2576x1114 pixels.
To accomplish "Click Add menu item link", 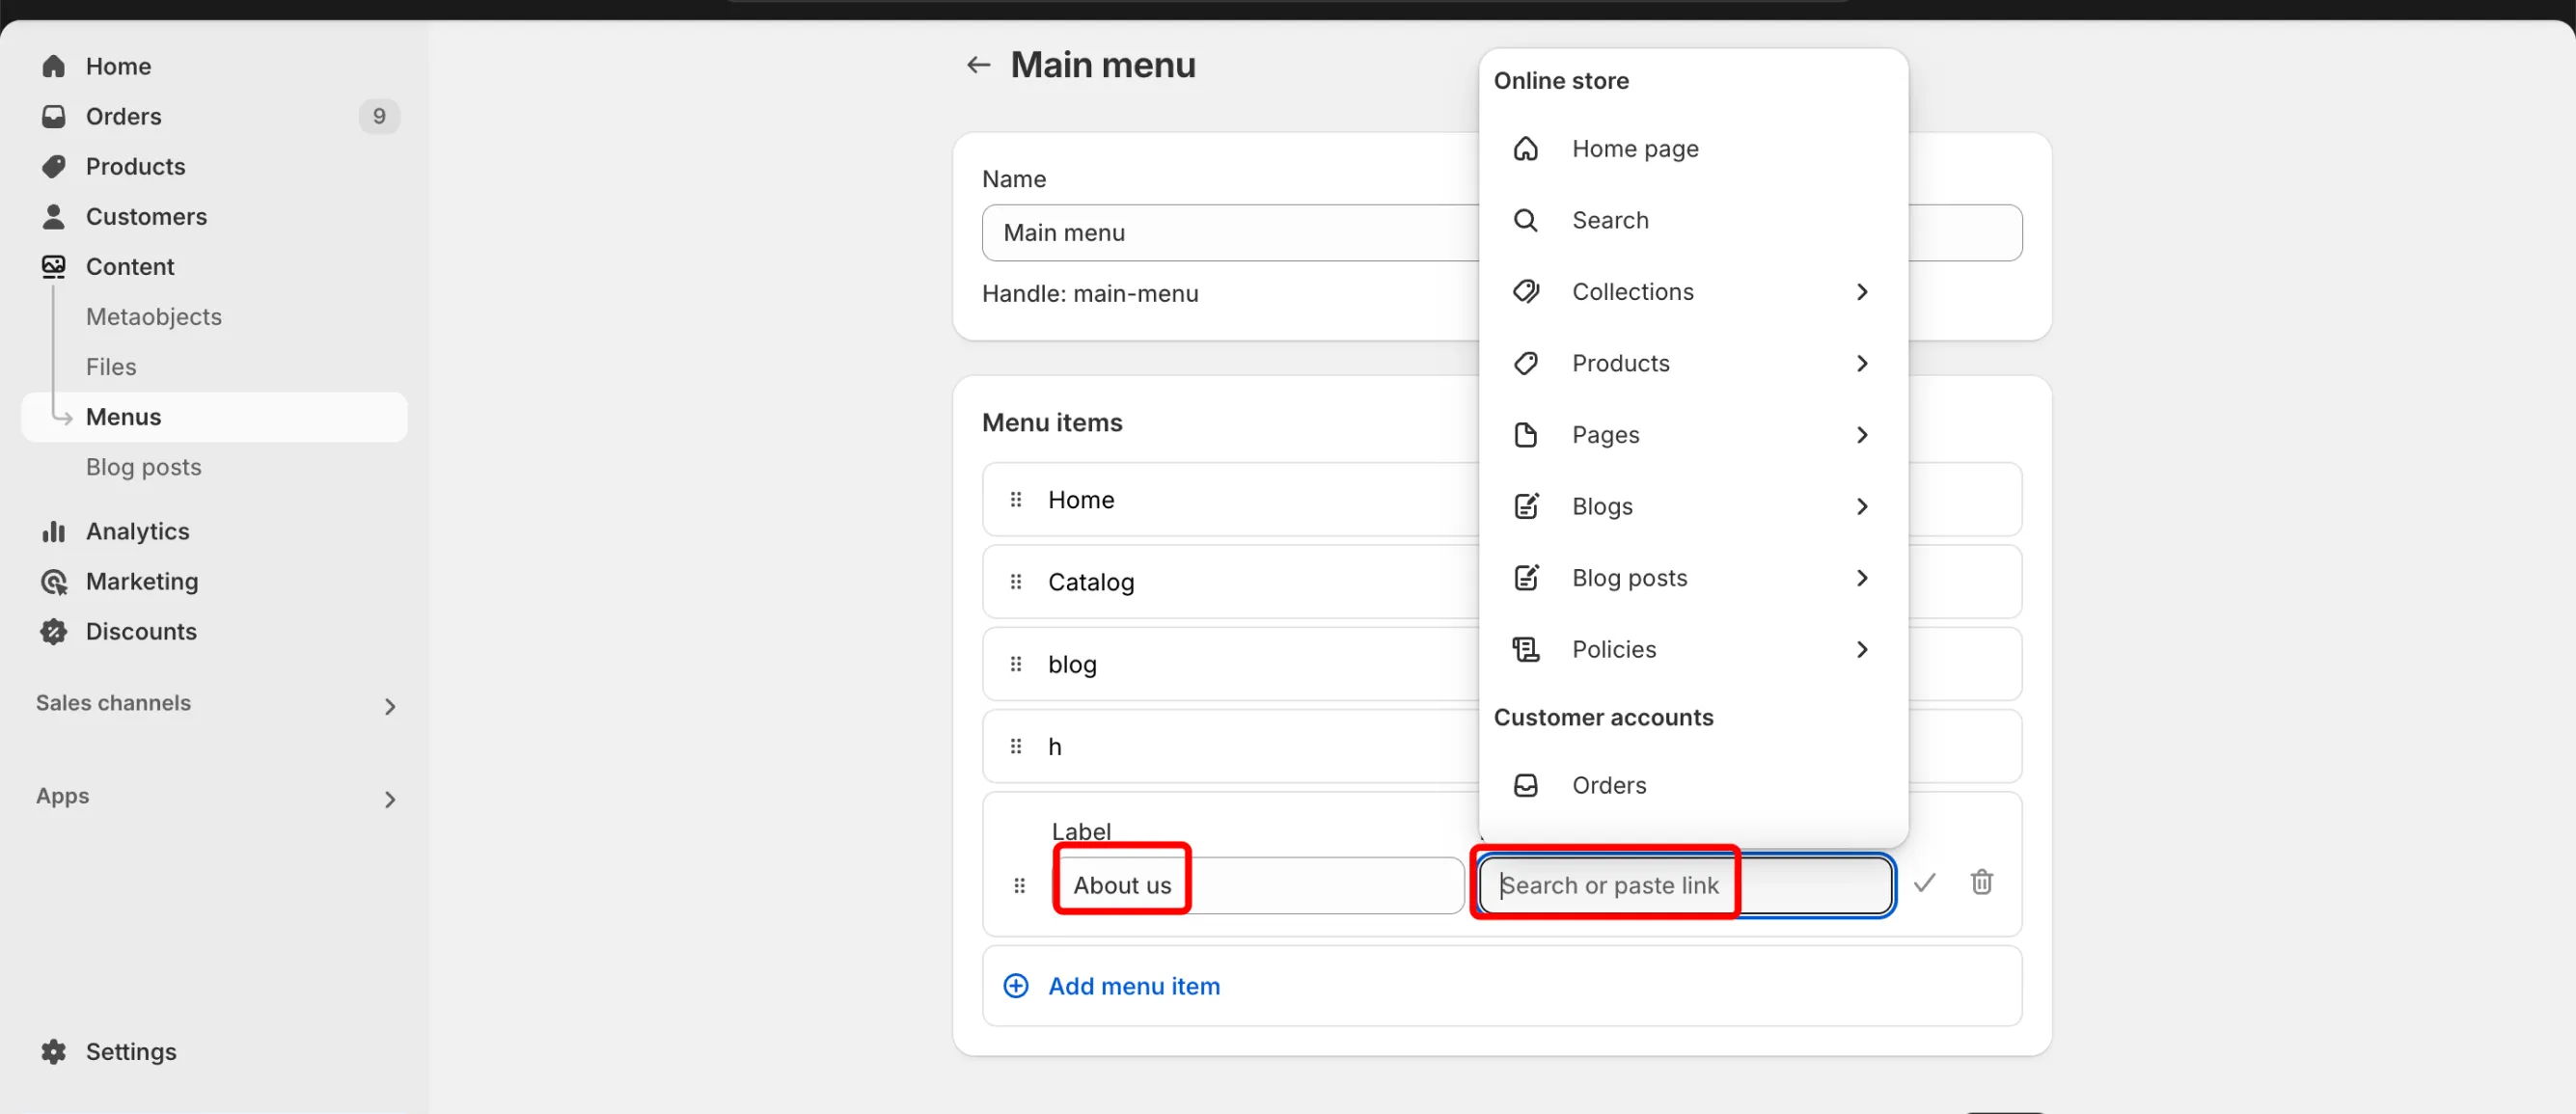I will [x=1133, y=986].
